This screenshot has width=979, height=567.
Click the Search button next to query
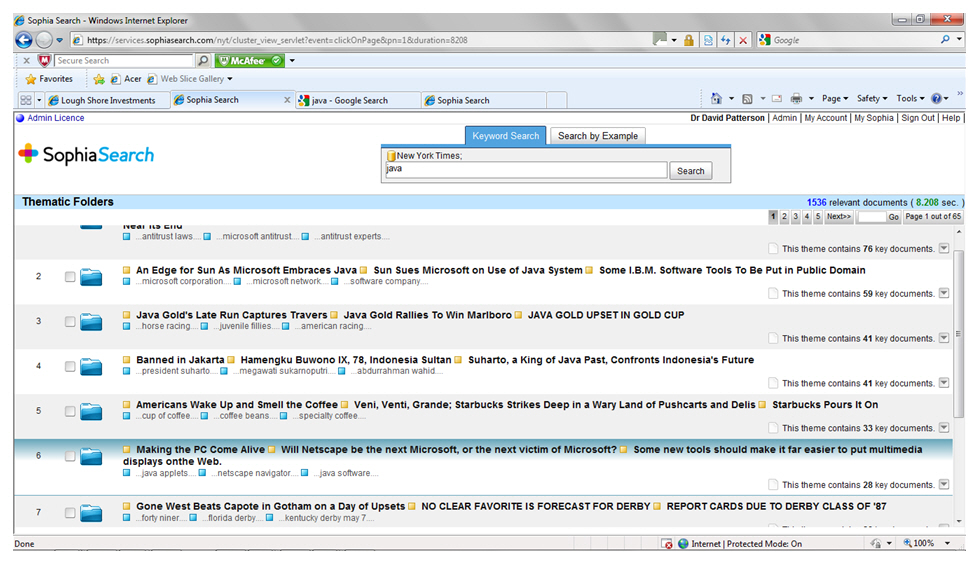click(690, 170)
